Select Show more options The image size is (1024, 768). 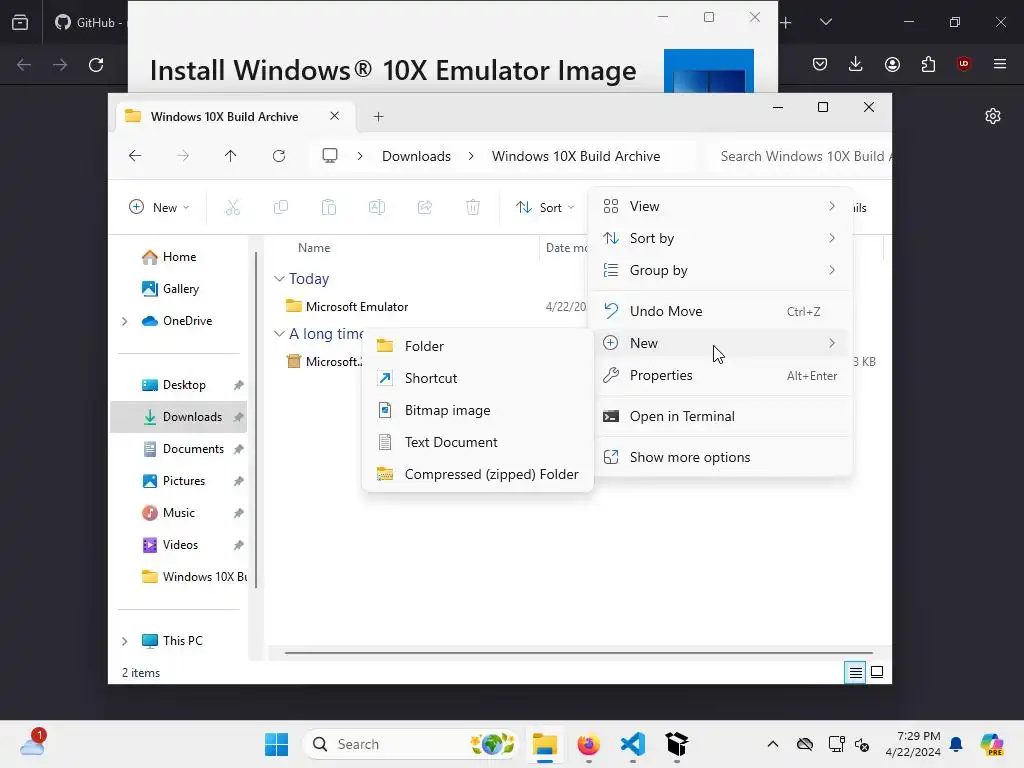pyautogui.click(x=721, y=457)
